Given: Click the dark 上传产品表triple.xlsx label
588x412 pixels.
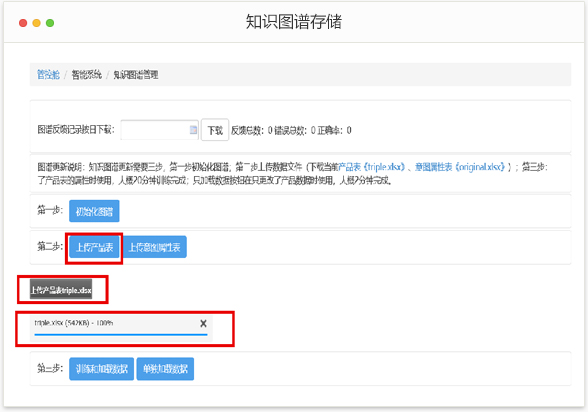Looking at the screenshot, I should [x=61, y=290].
